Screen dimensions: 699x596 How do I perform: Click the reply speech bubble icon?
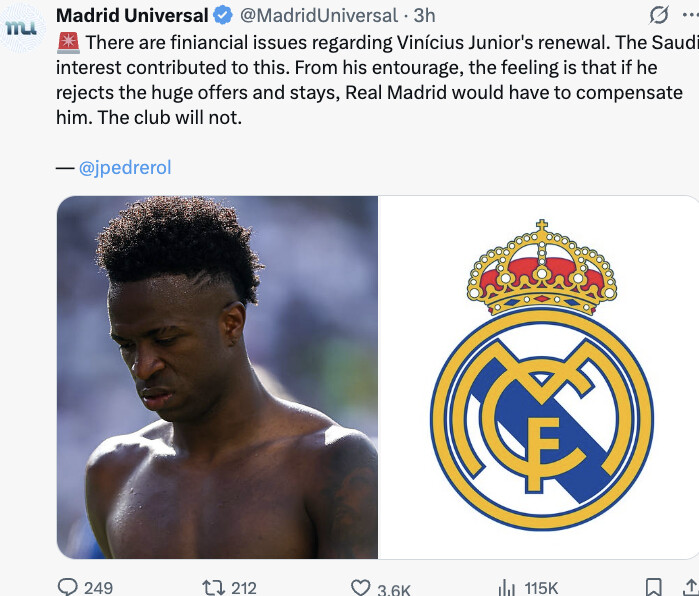point(68,587)
